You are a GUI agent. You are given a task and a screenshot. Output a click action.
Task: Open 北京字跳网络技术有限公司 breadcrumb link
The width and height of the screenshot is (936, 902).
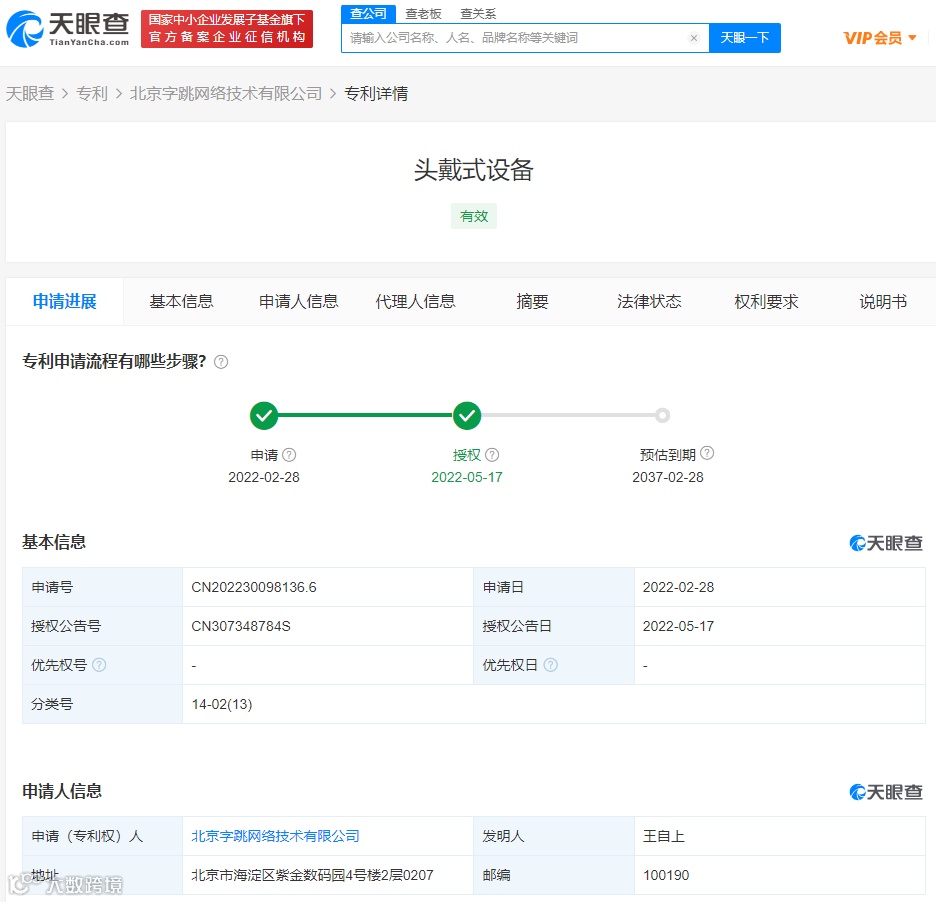point(226,94)
